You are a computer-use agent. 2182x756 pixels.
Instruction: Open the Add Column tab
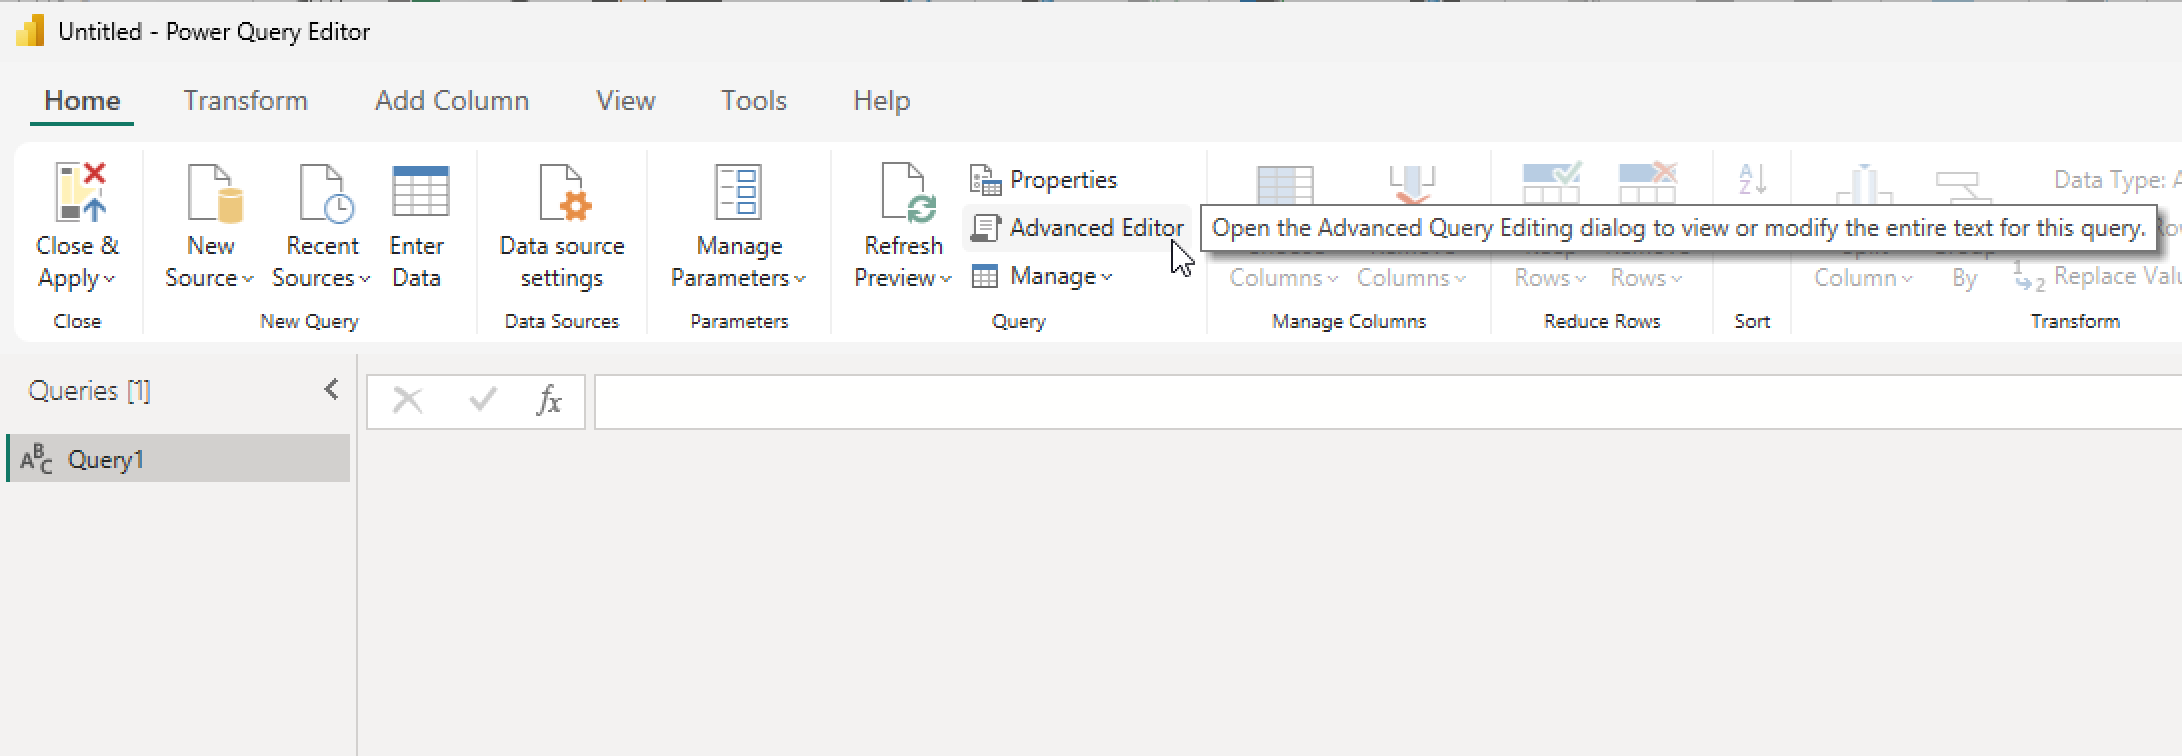[x=452, y=101]
